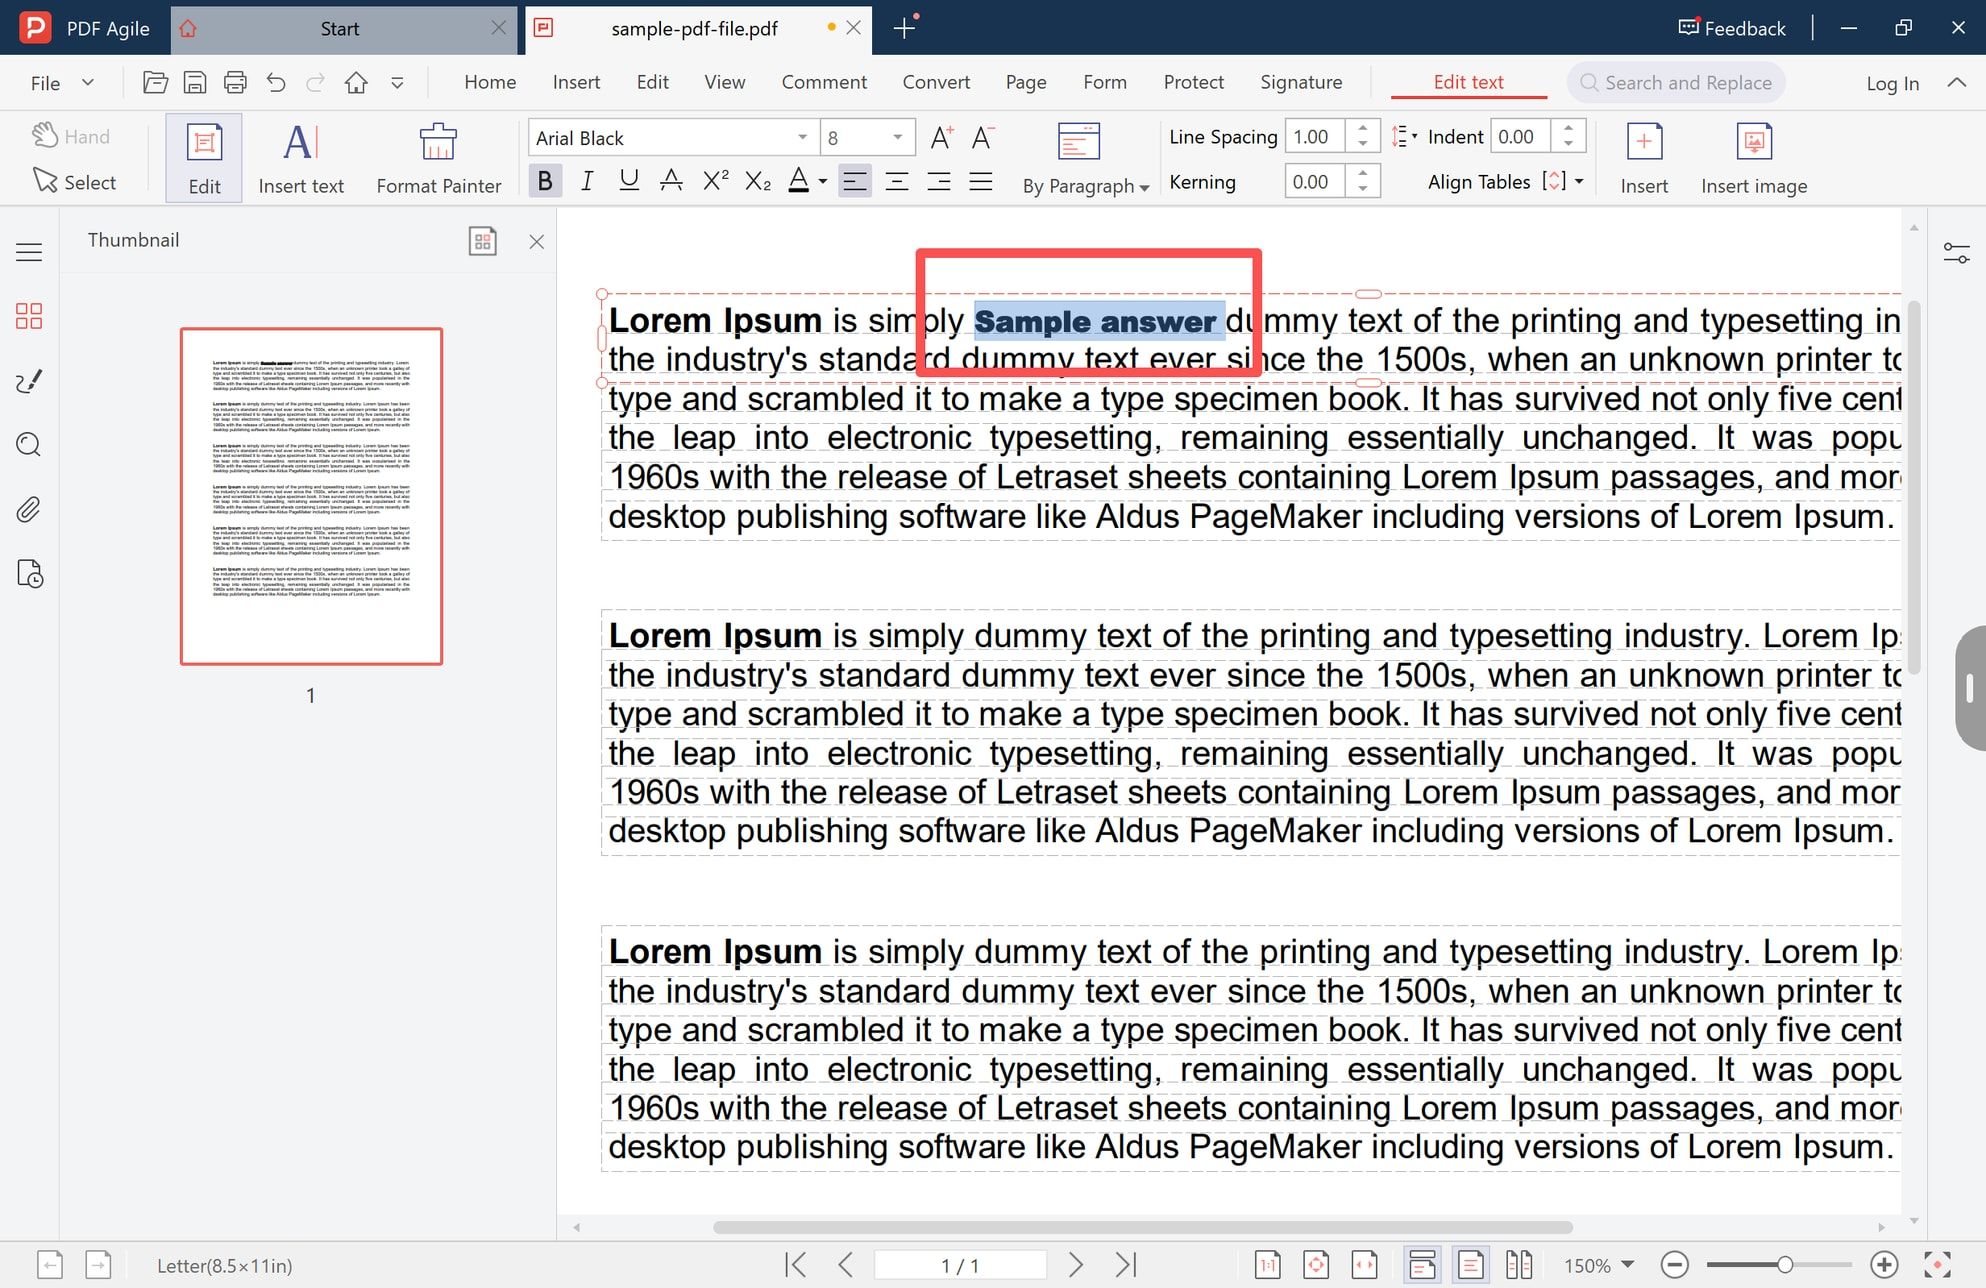Click the Feedback button in title bar
The width and height of the screenshot is (1986, 1288).
[1732, 28]
